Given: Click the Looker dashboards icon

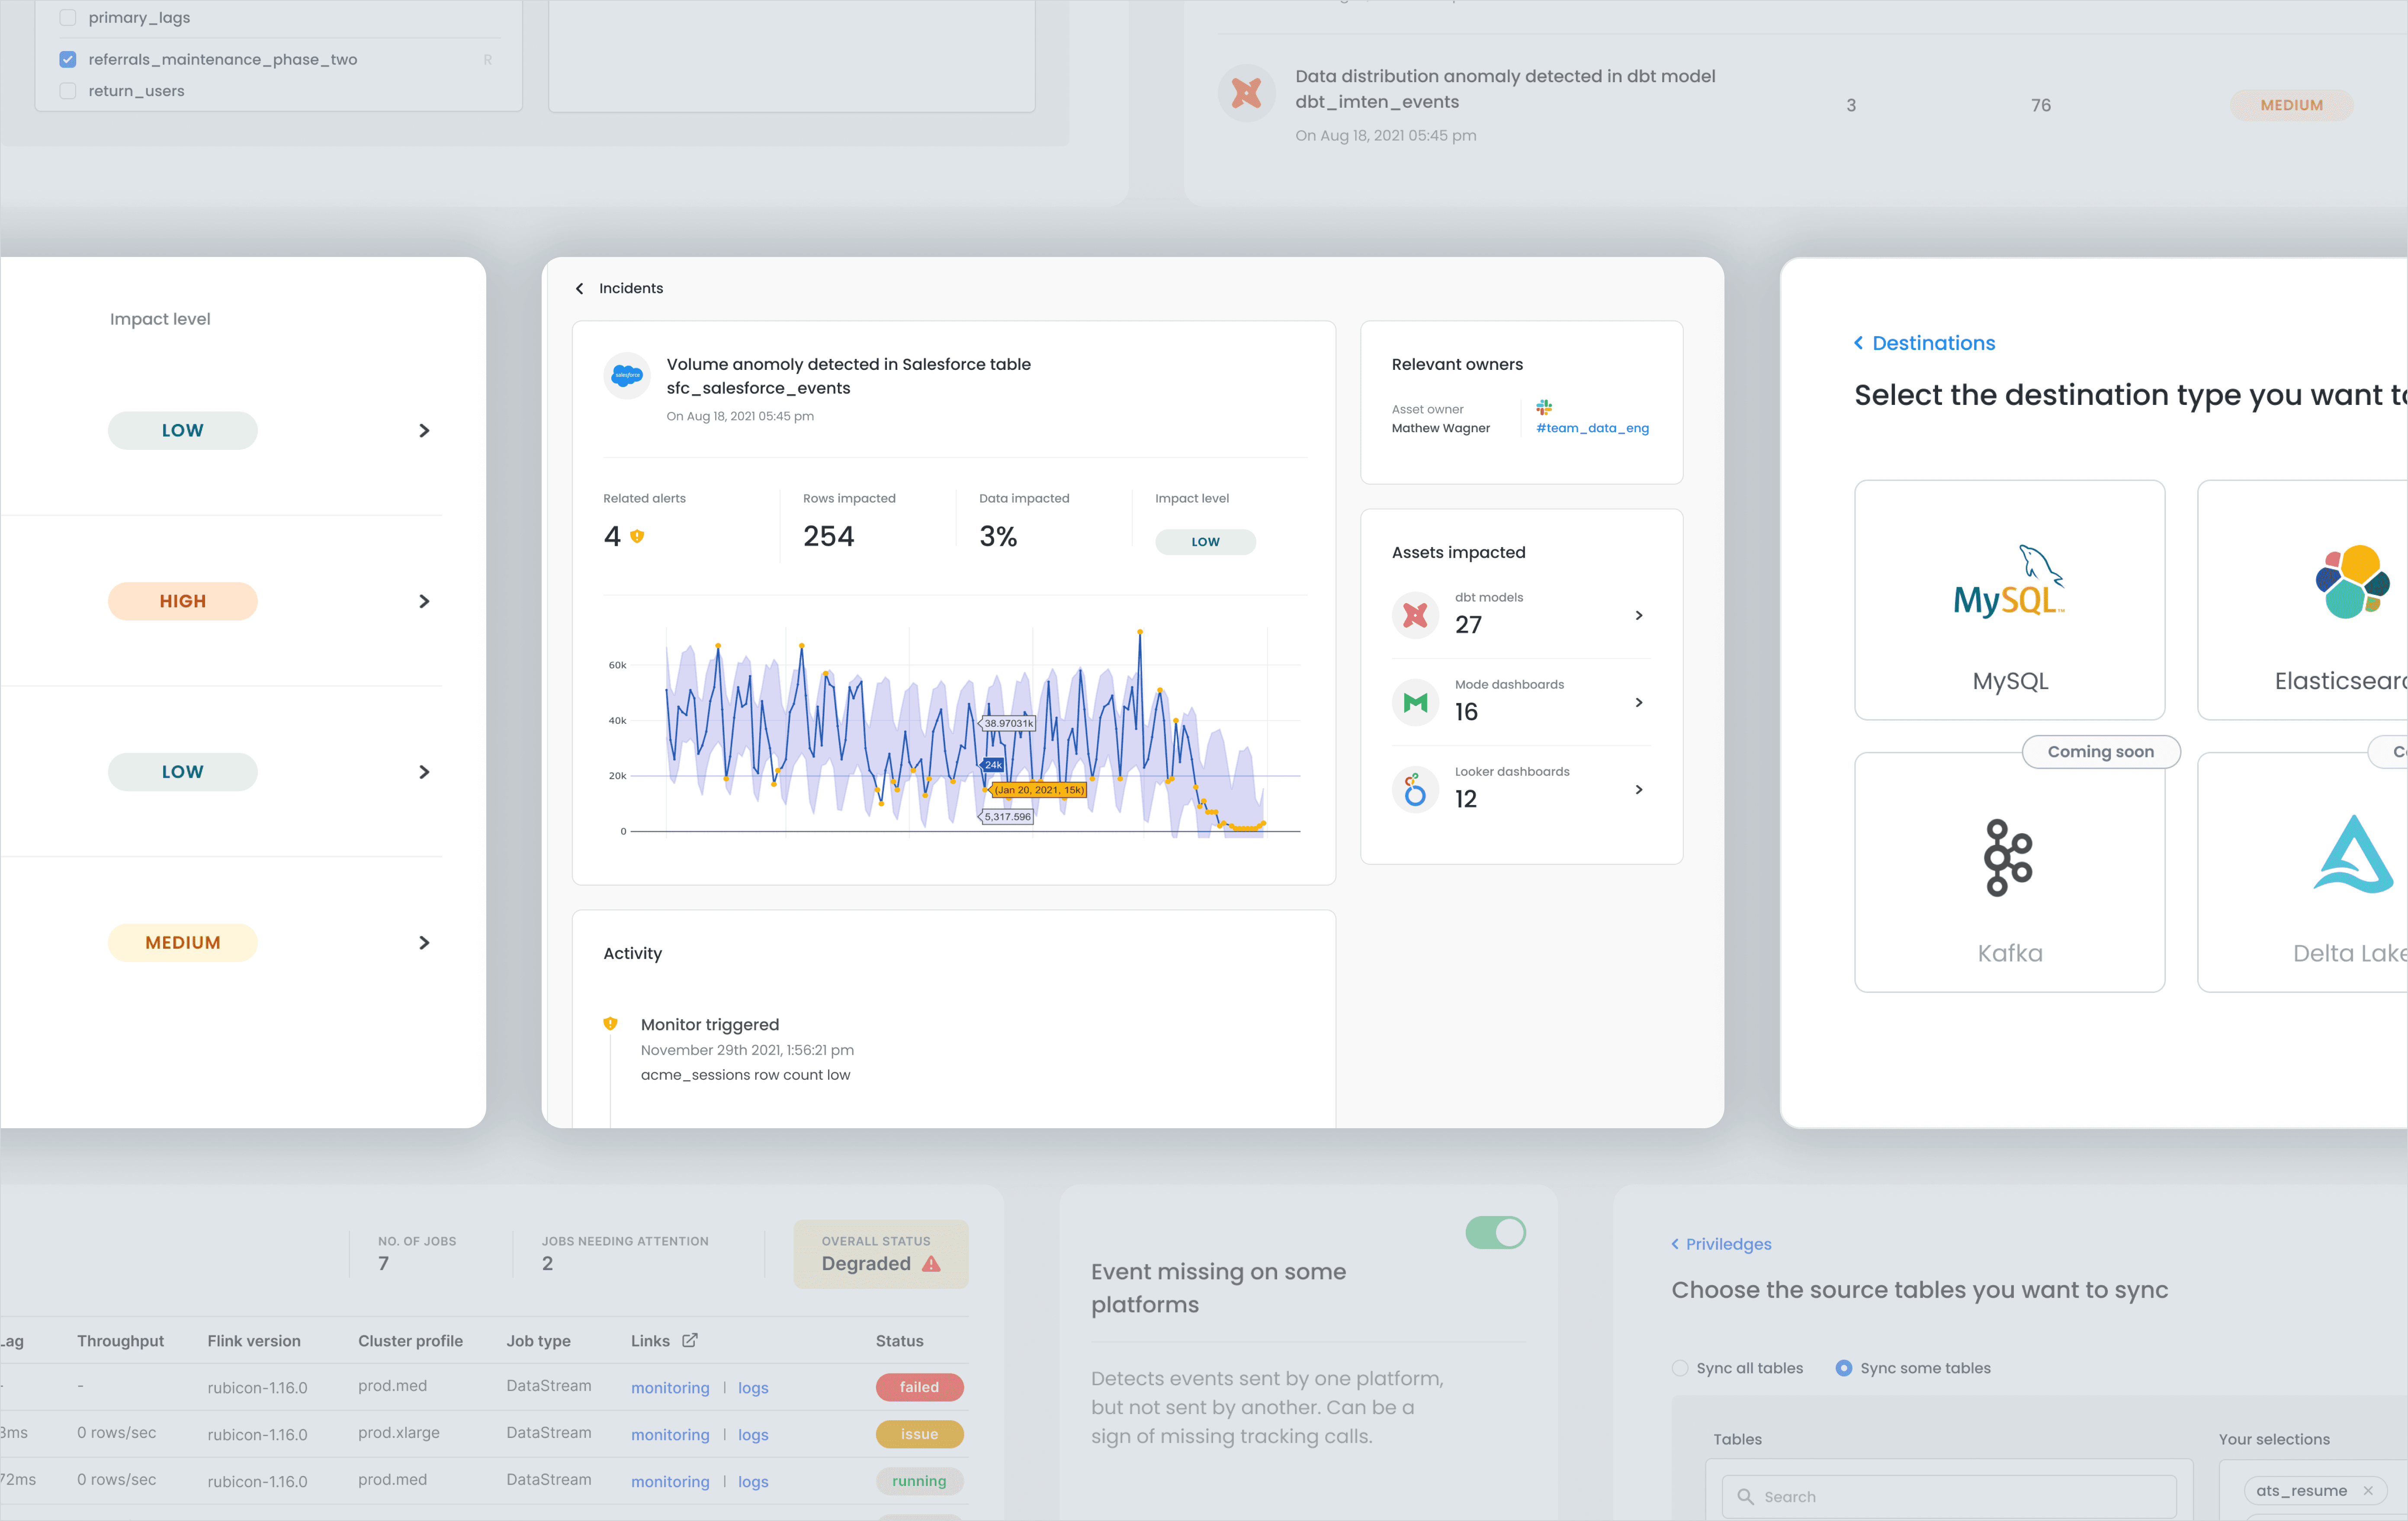Looking at the screenshot, I should (1415, 789).
